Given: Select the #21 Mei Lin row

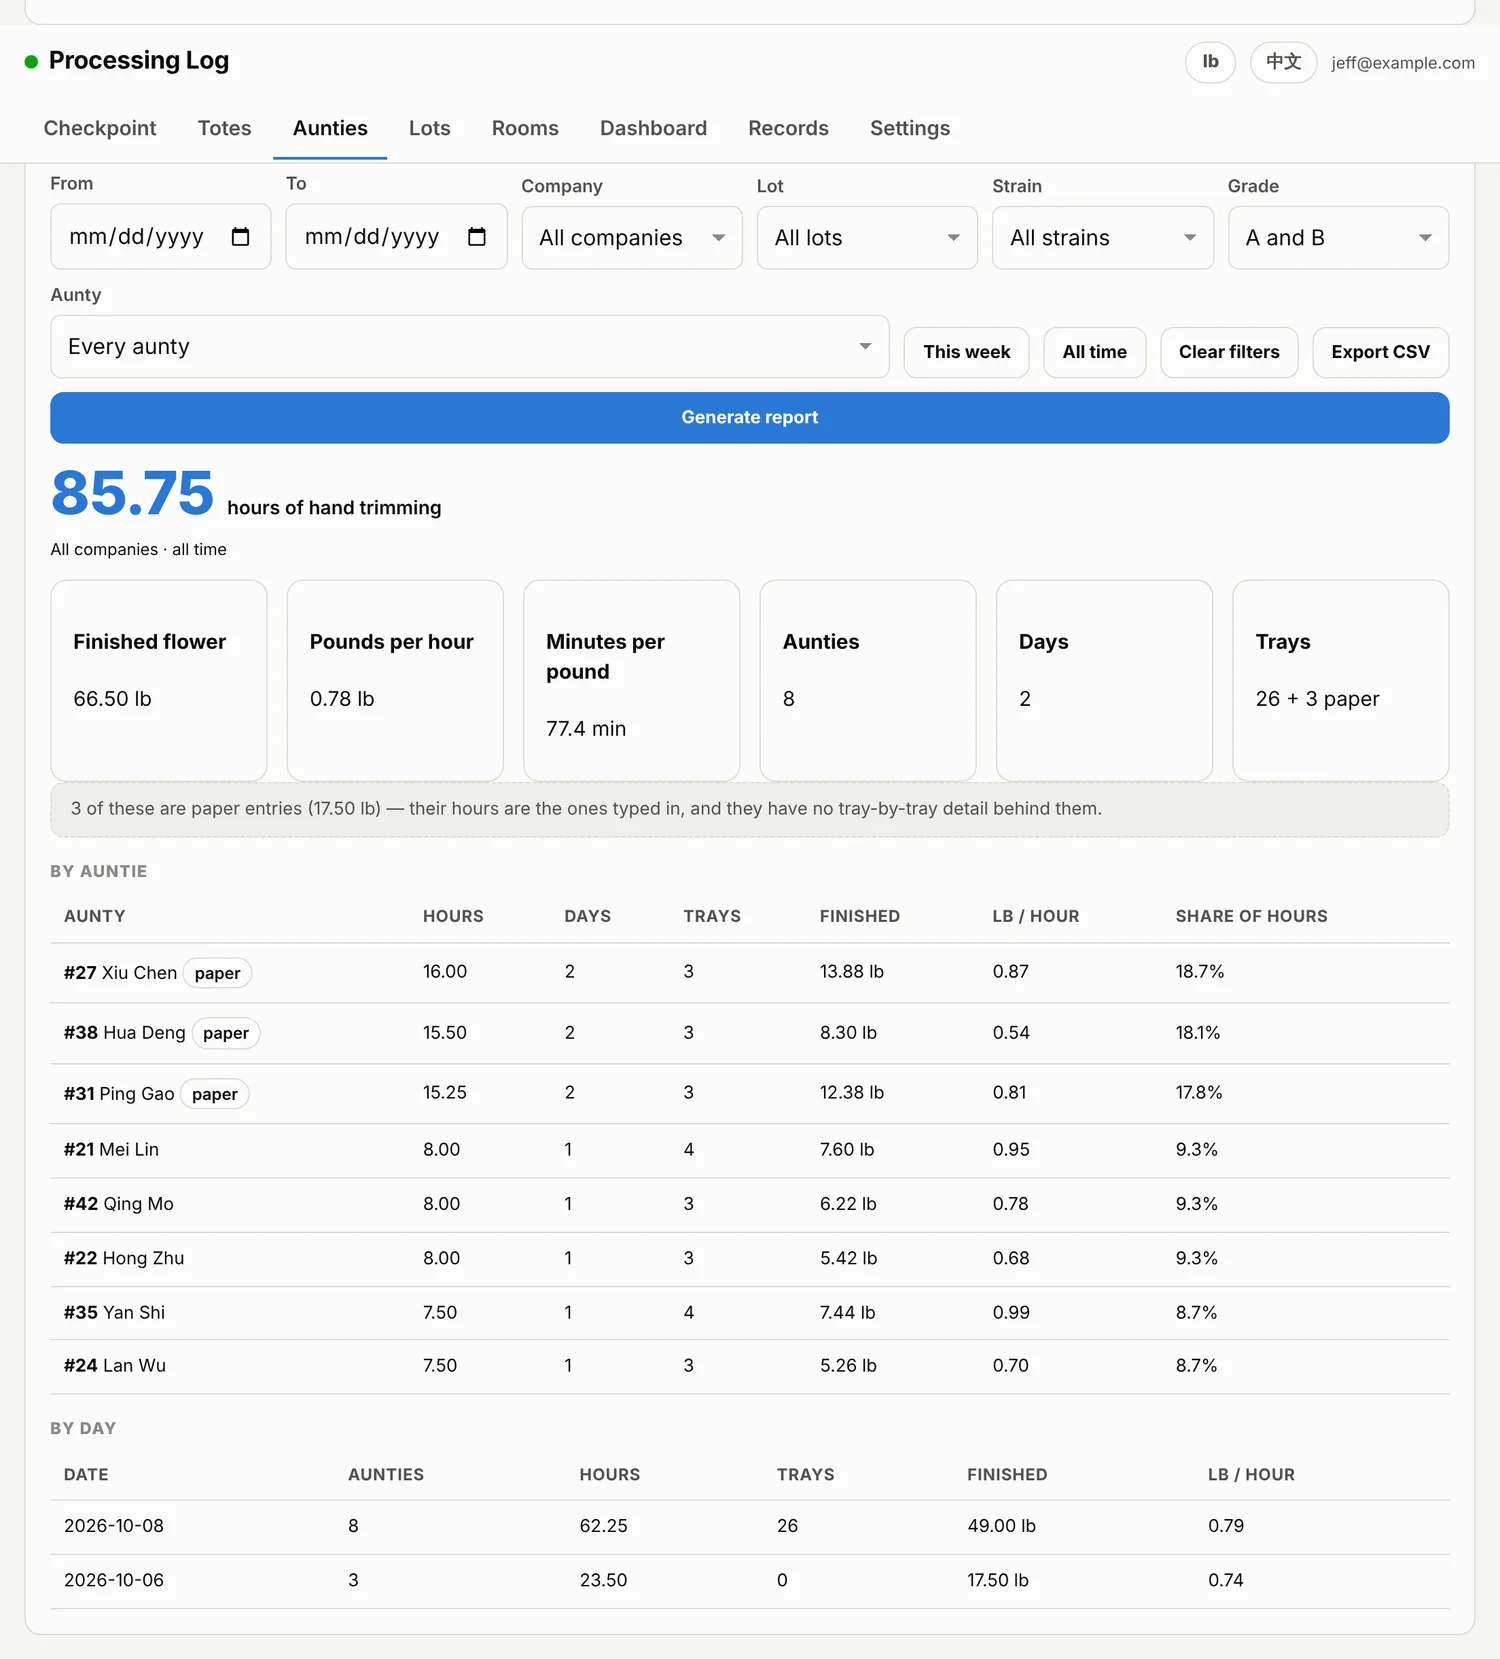Looking at the screenshot, I should [x=750, y=1150].
